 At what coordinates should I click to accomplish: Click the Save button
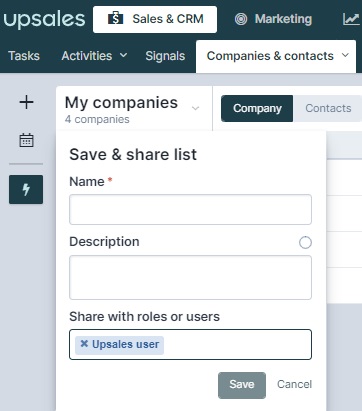[x=242, y=385]
